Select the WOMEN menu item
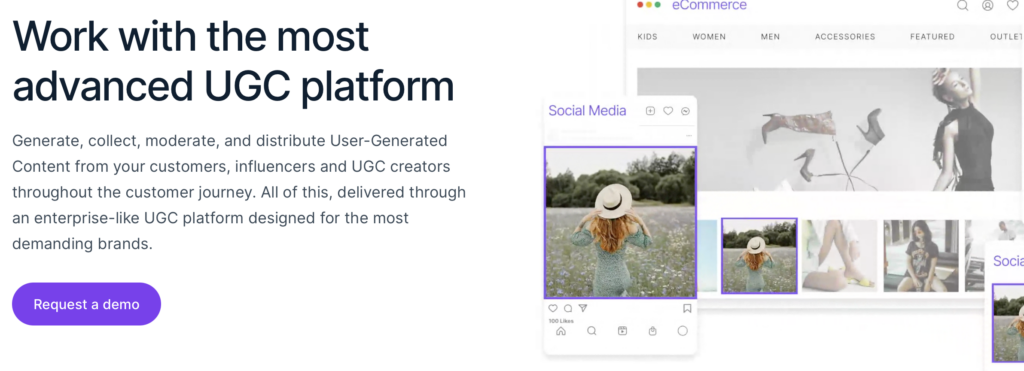This screenshot has width=1024, height=371. 709,37
